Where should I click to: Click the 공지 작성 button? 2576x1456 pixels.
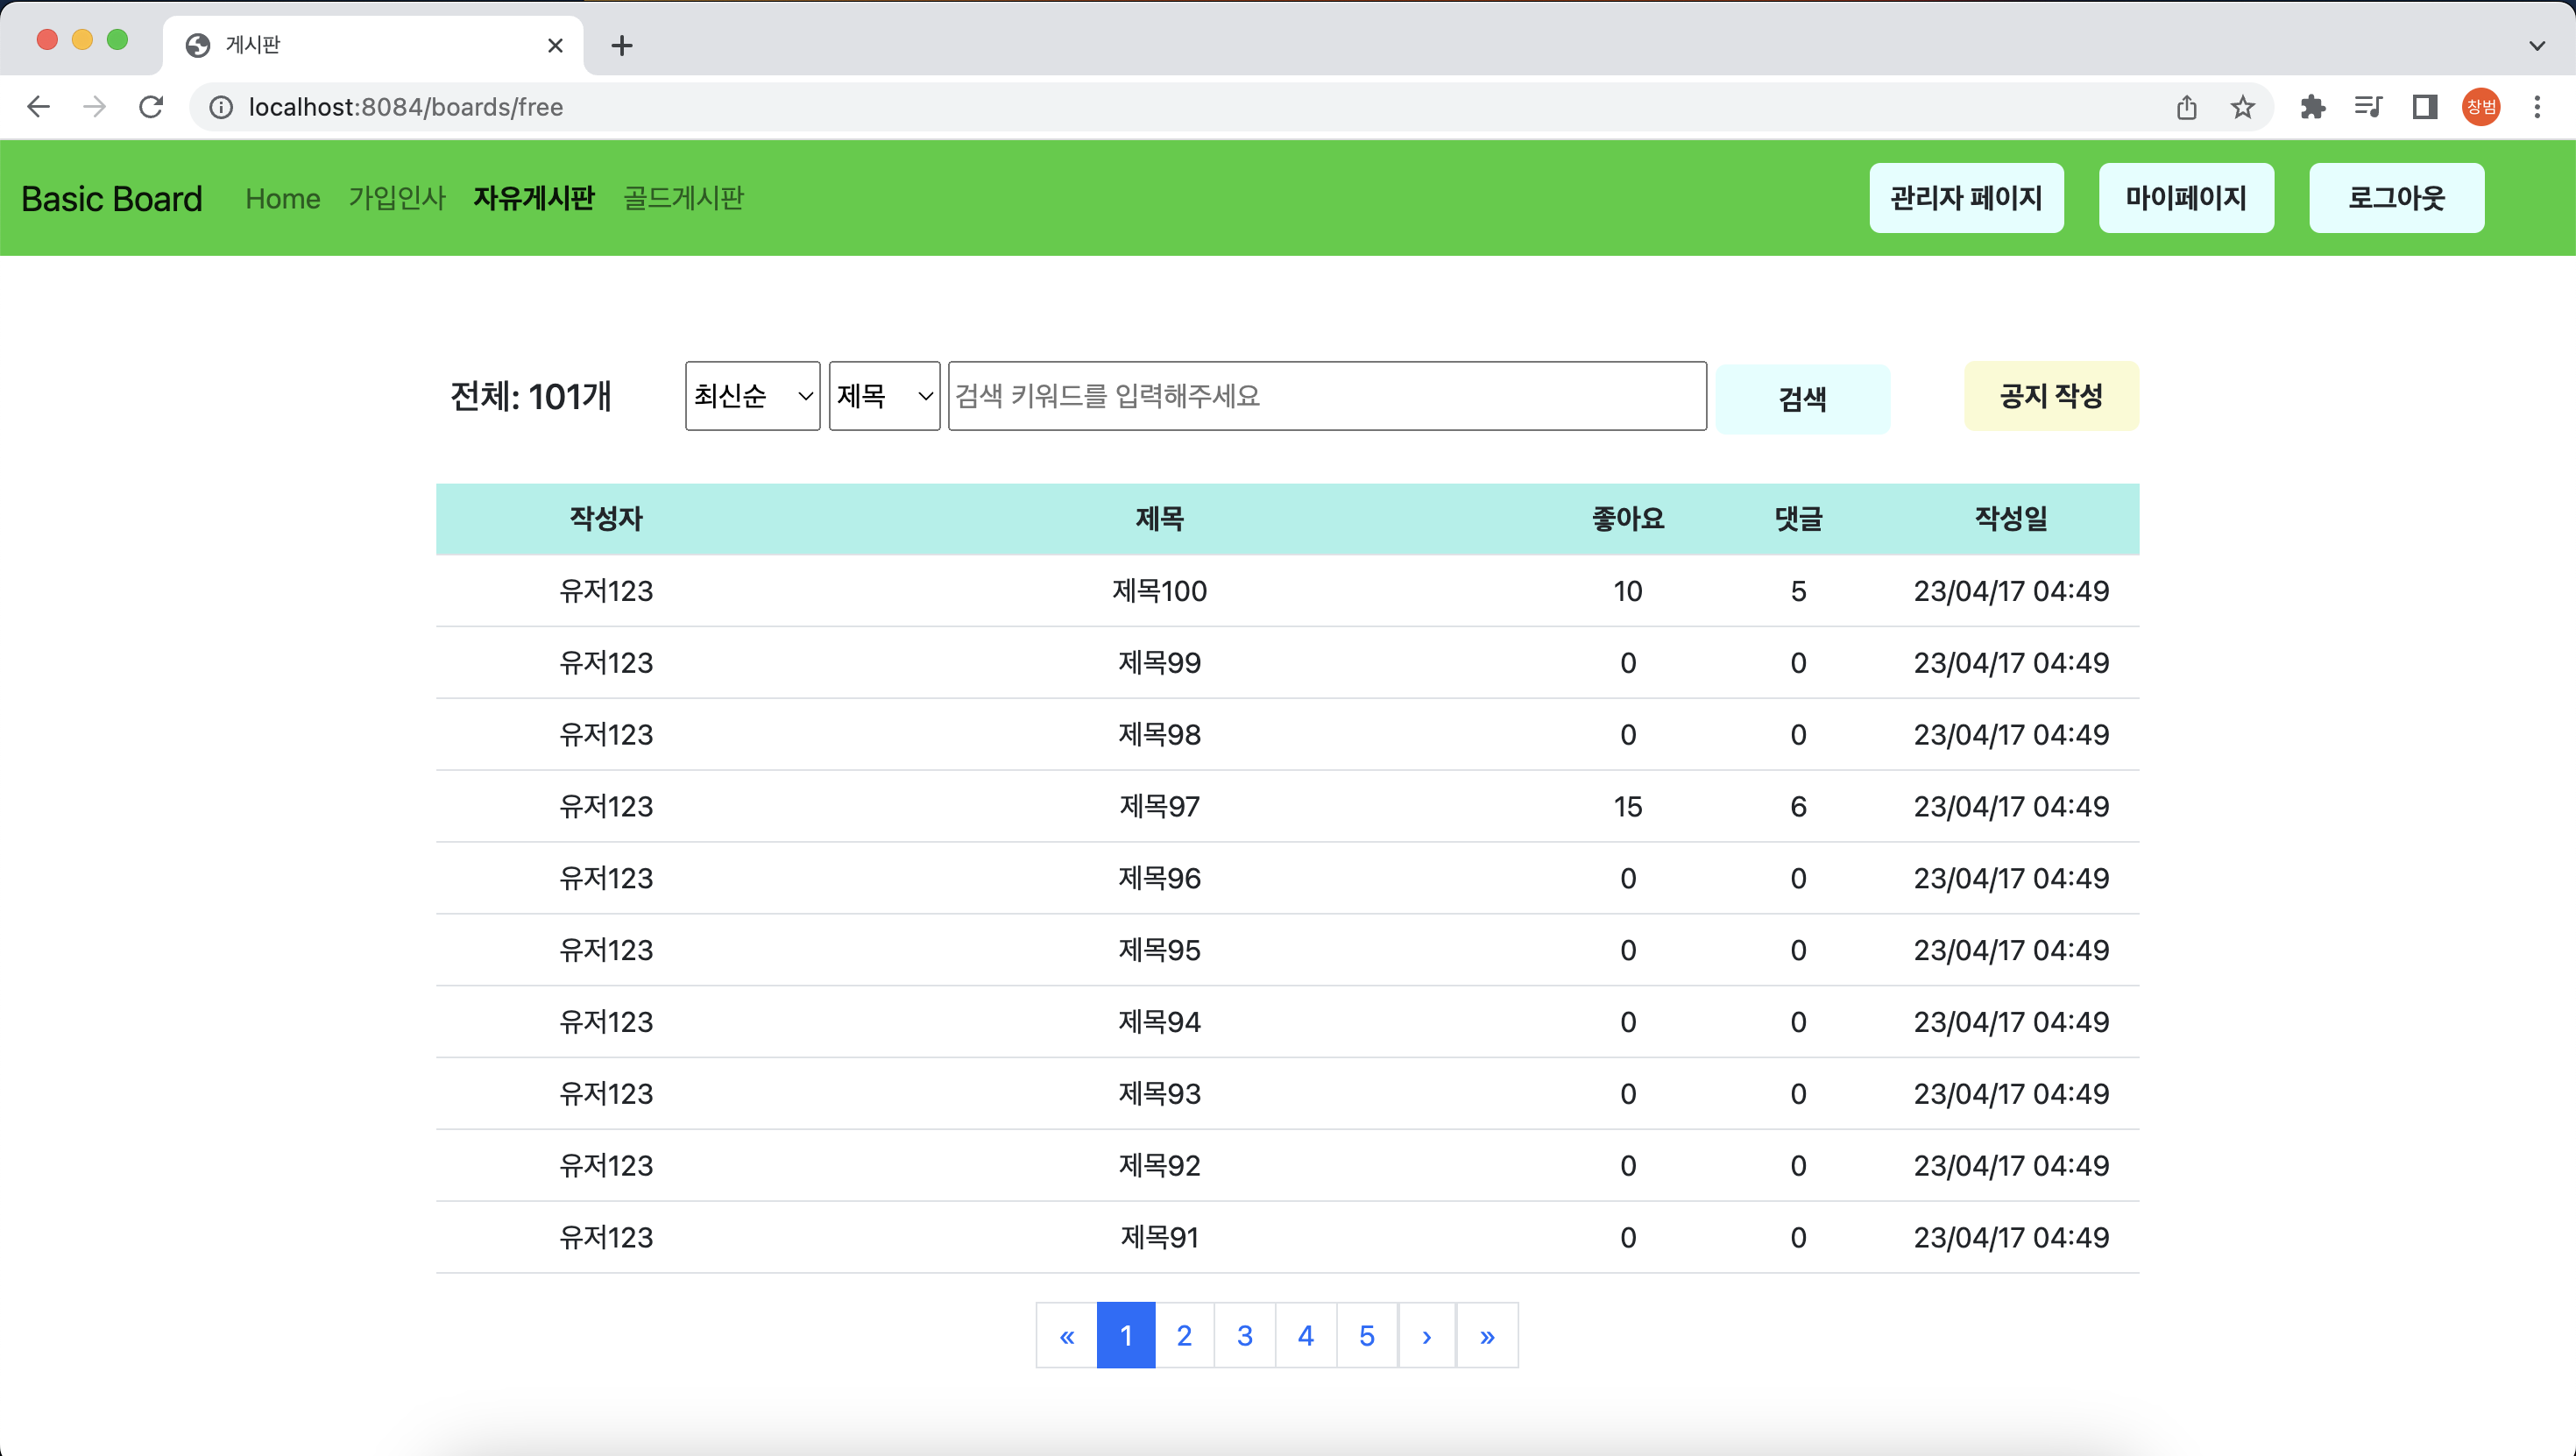click(x=2051, y=396)
